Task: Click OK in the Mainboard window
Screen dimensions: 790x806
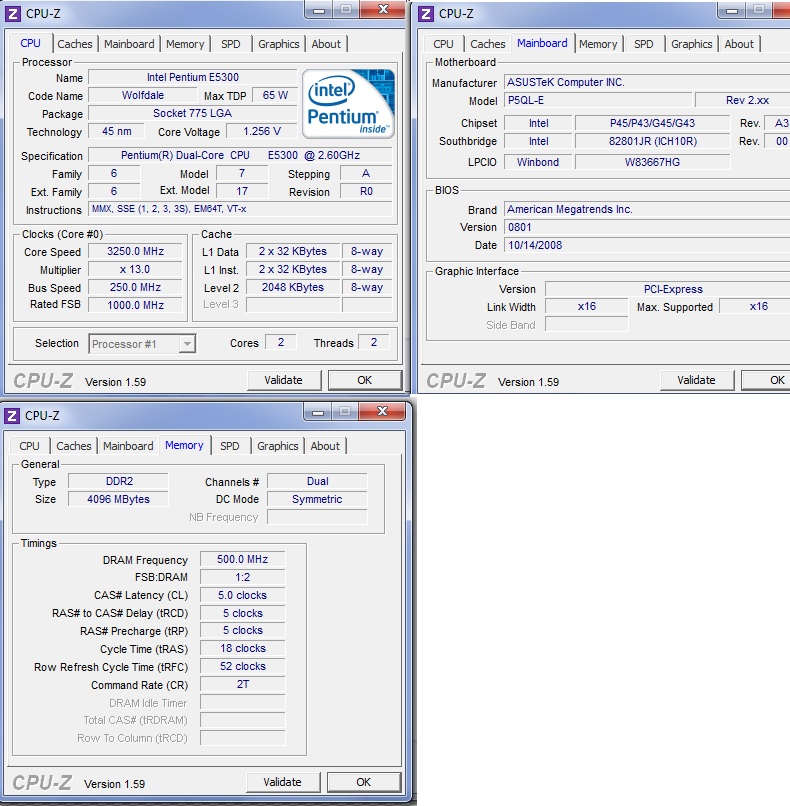Action: pos(766,380)
